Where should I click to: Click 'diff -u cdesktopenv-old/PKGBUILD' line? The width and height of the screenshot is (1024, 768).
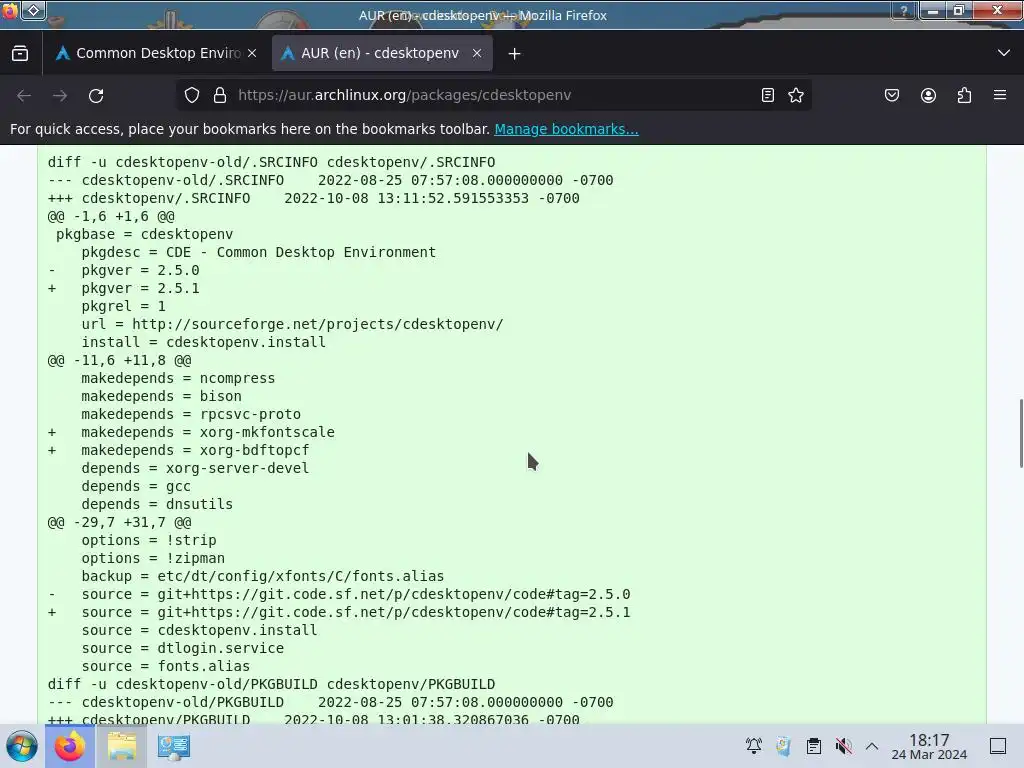(271, 684)
